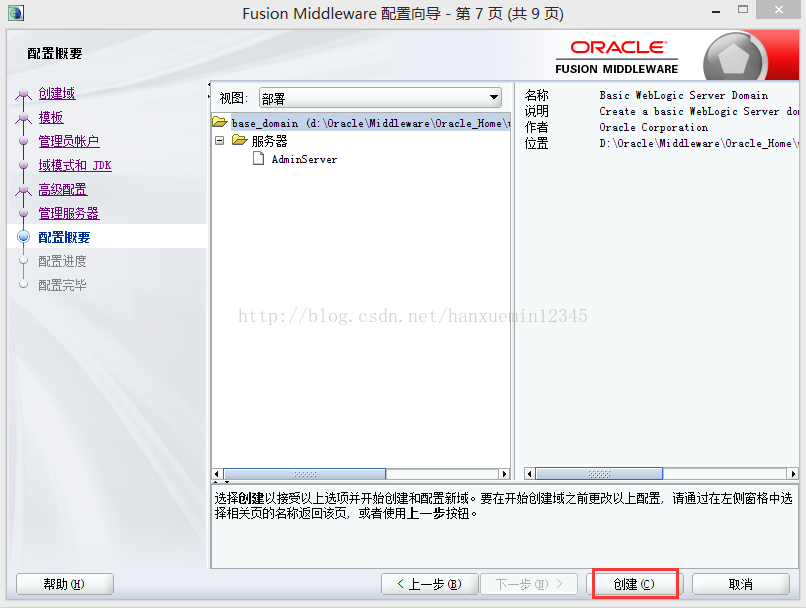Click the 模板 step marker icon

tap(24, 117)
